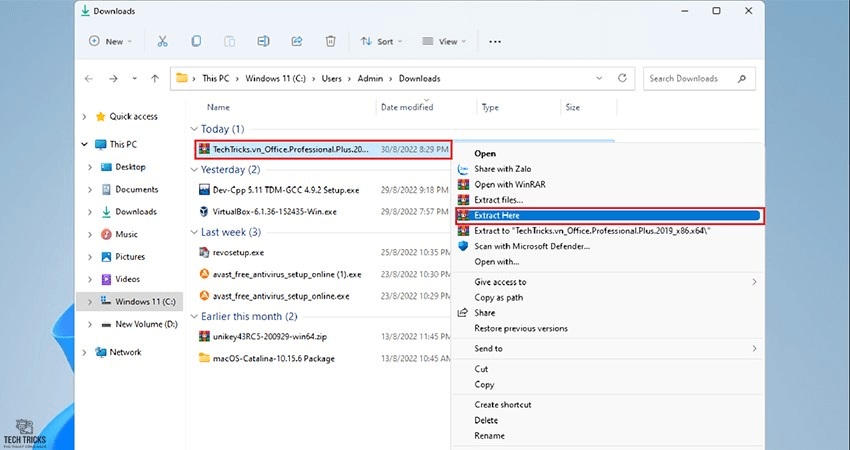Screen dimensions: 850x450
Task: Select Scan with Microsoft Defender
Action: (532, 246)
